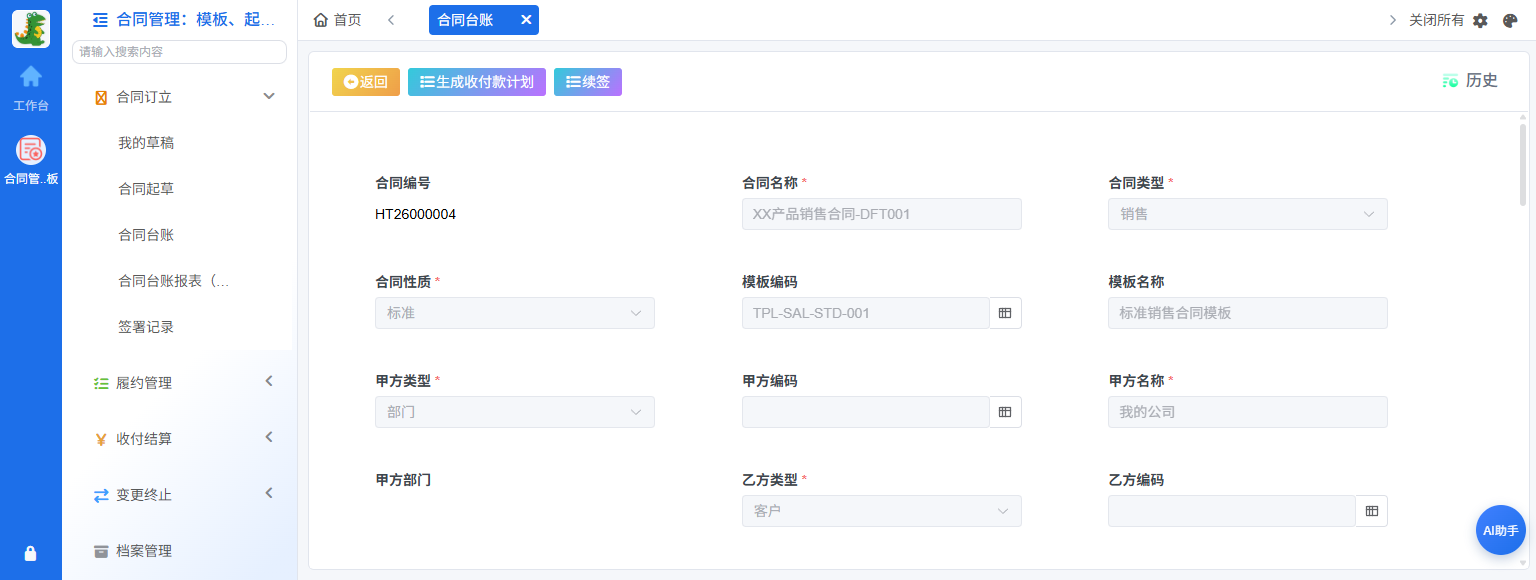Screen dimensions: 1536x580
Task: Click the 模板编码 input field
Action: pos(865,313)
